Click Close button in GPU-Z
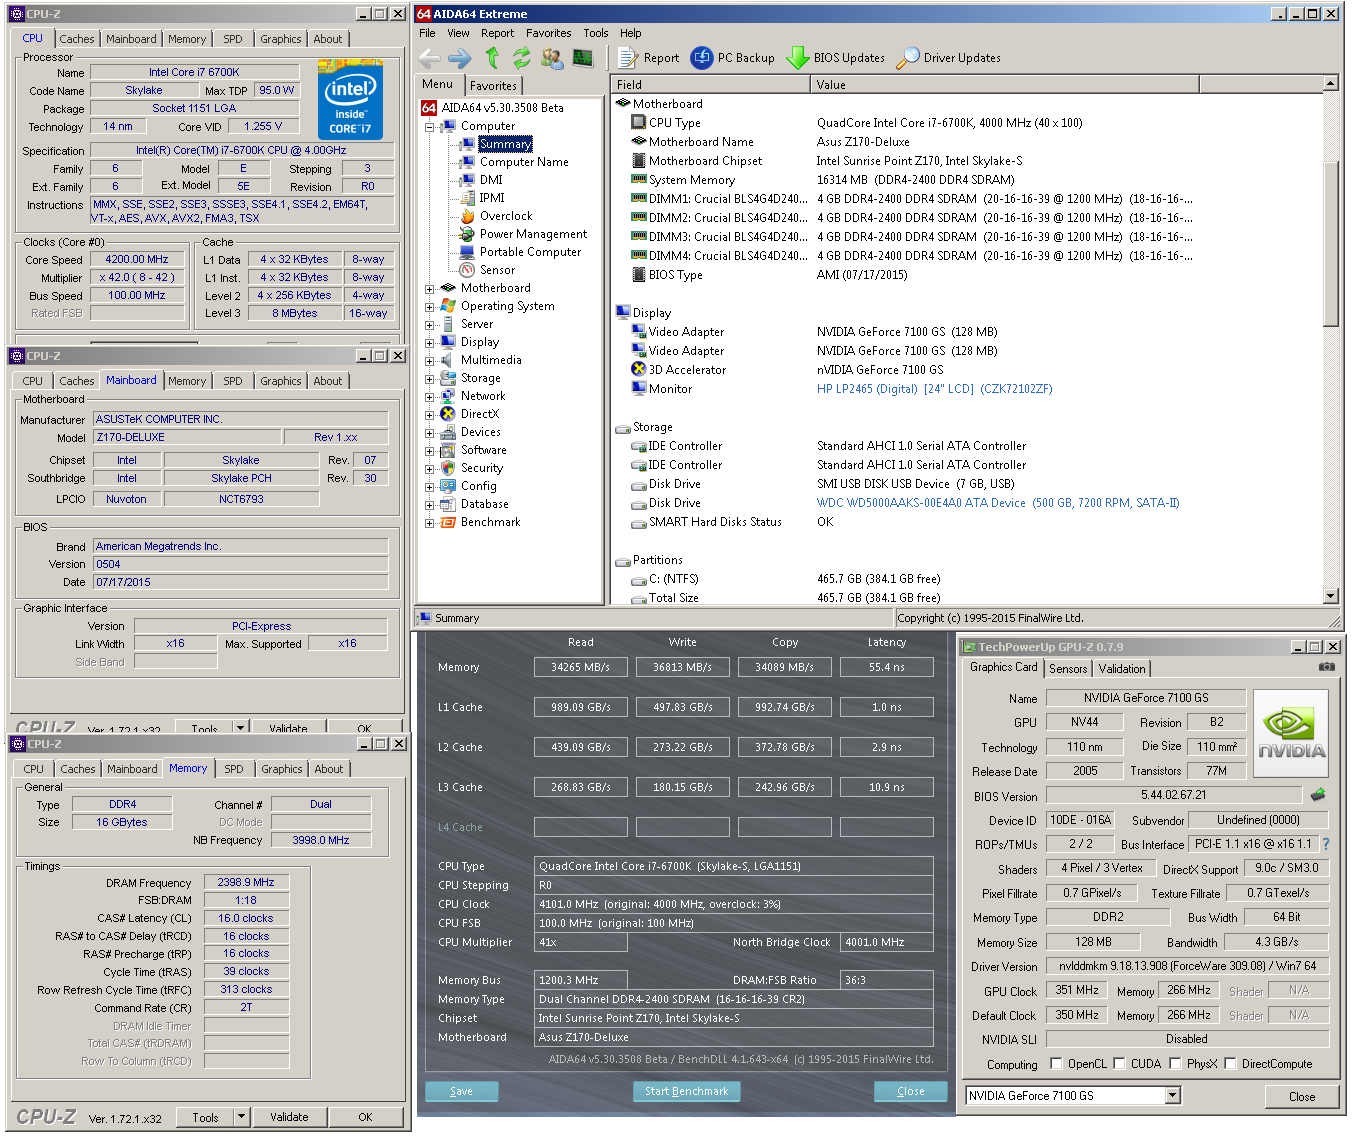 pyautogui.click(x=1302, y=1096)
